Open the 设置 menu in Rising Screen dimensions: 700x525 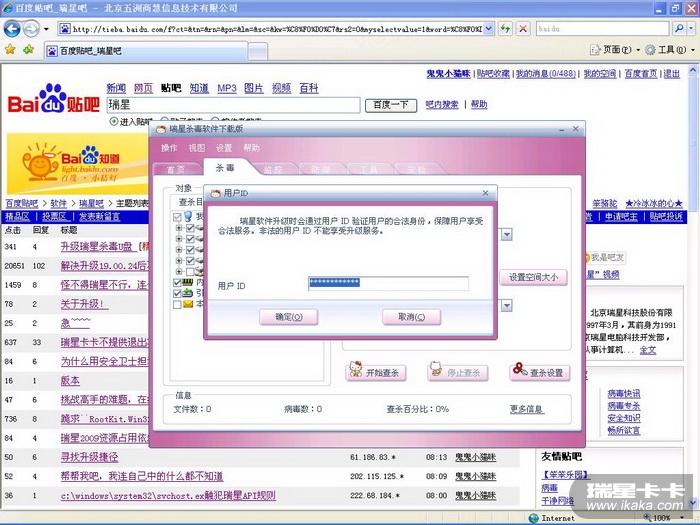224,148
